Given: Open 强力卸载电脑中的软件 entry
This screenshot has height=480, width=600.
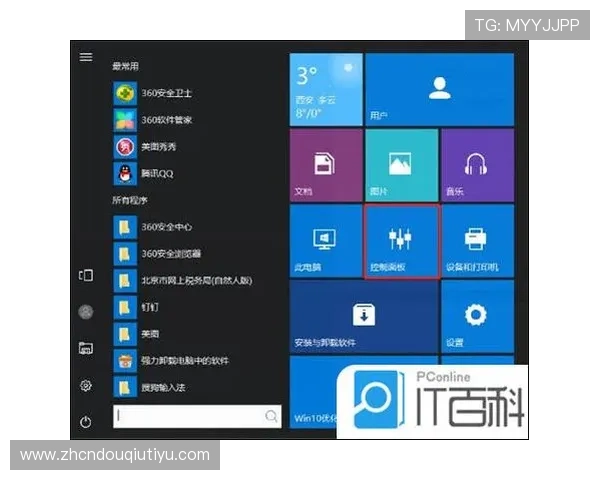Looking at the screenshot, I should coord(171,361).
